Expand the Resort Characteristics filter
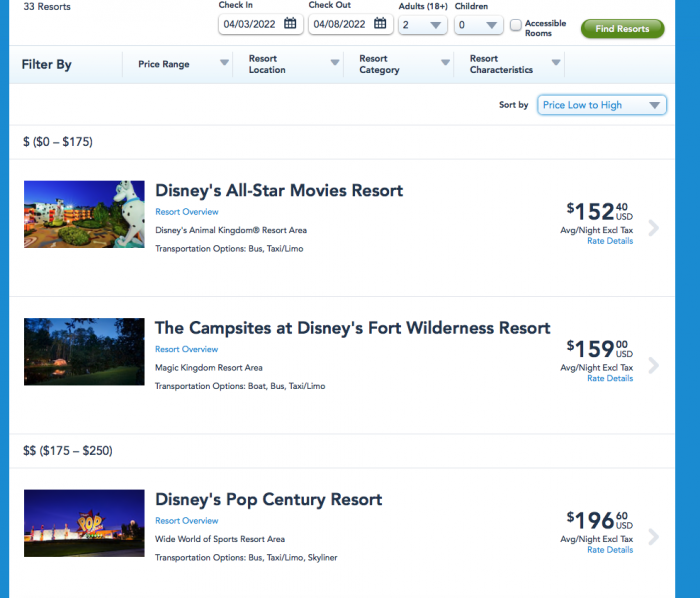The image size is (700, 598). pyautogui.click(x=516, y=64)
